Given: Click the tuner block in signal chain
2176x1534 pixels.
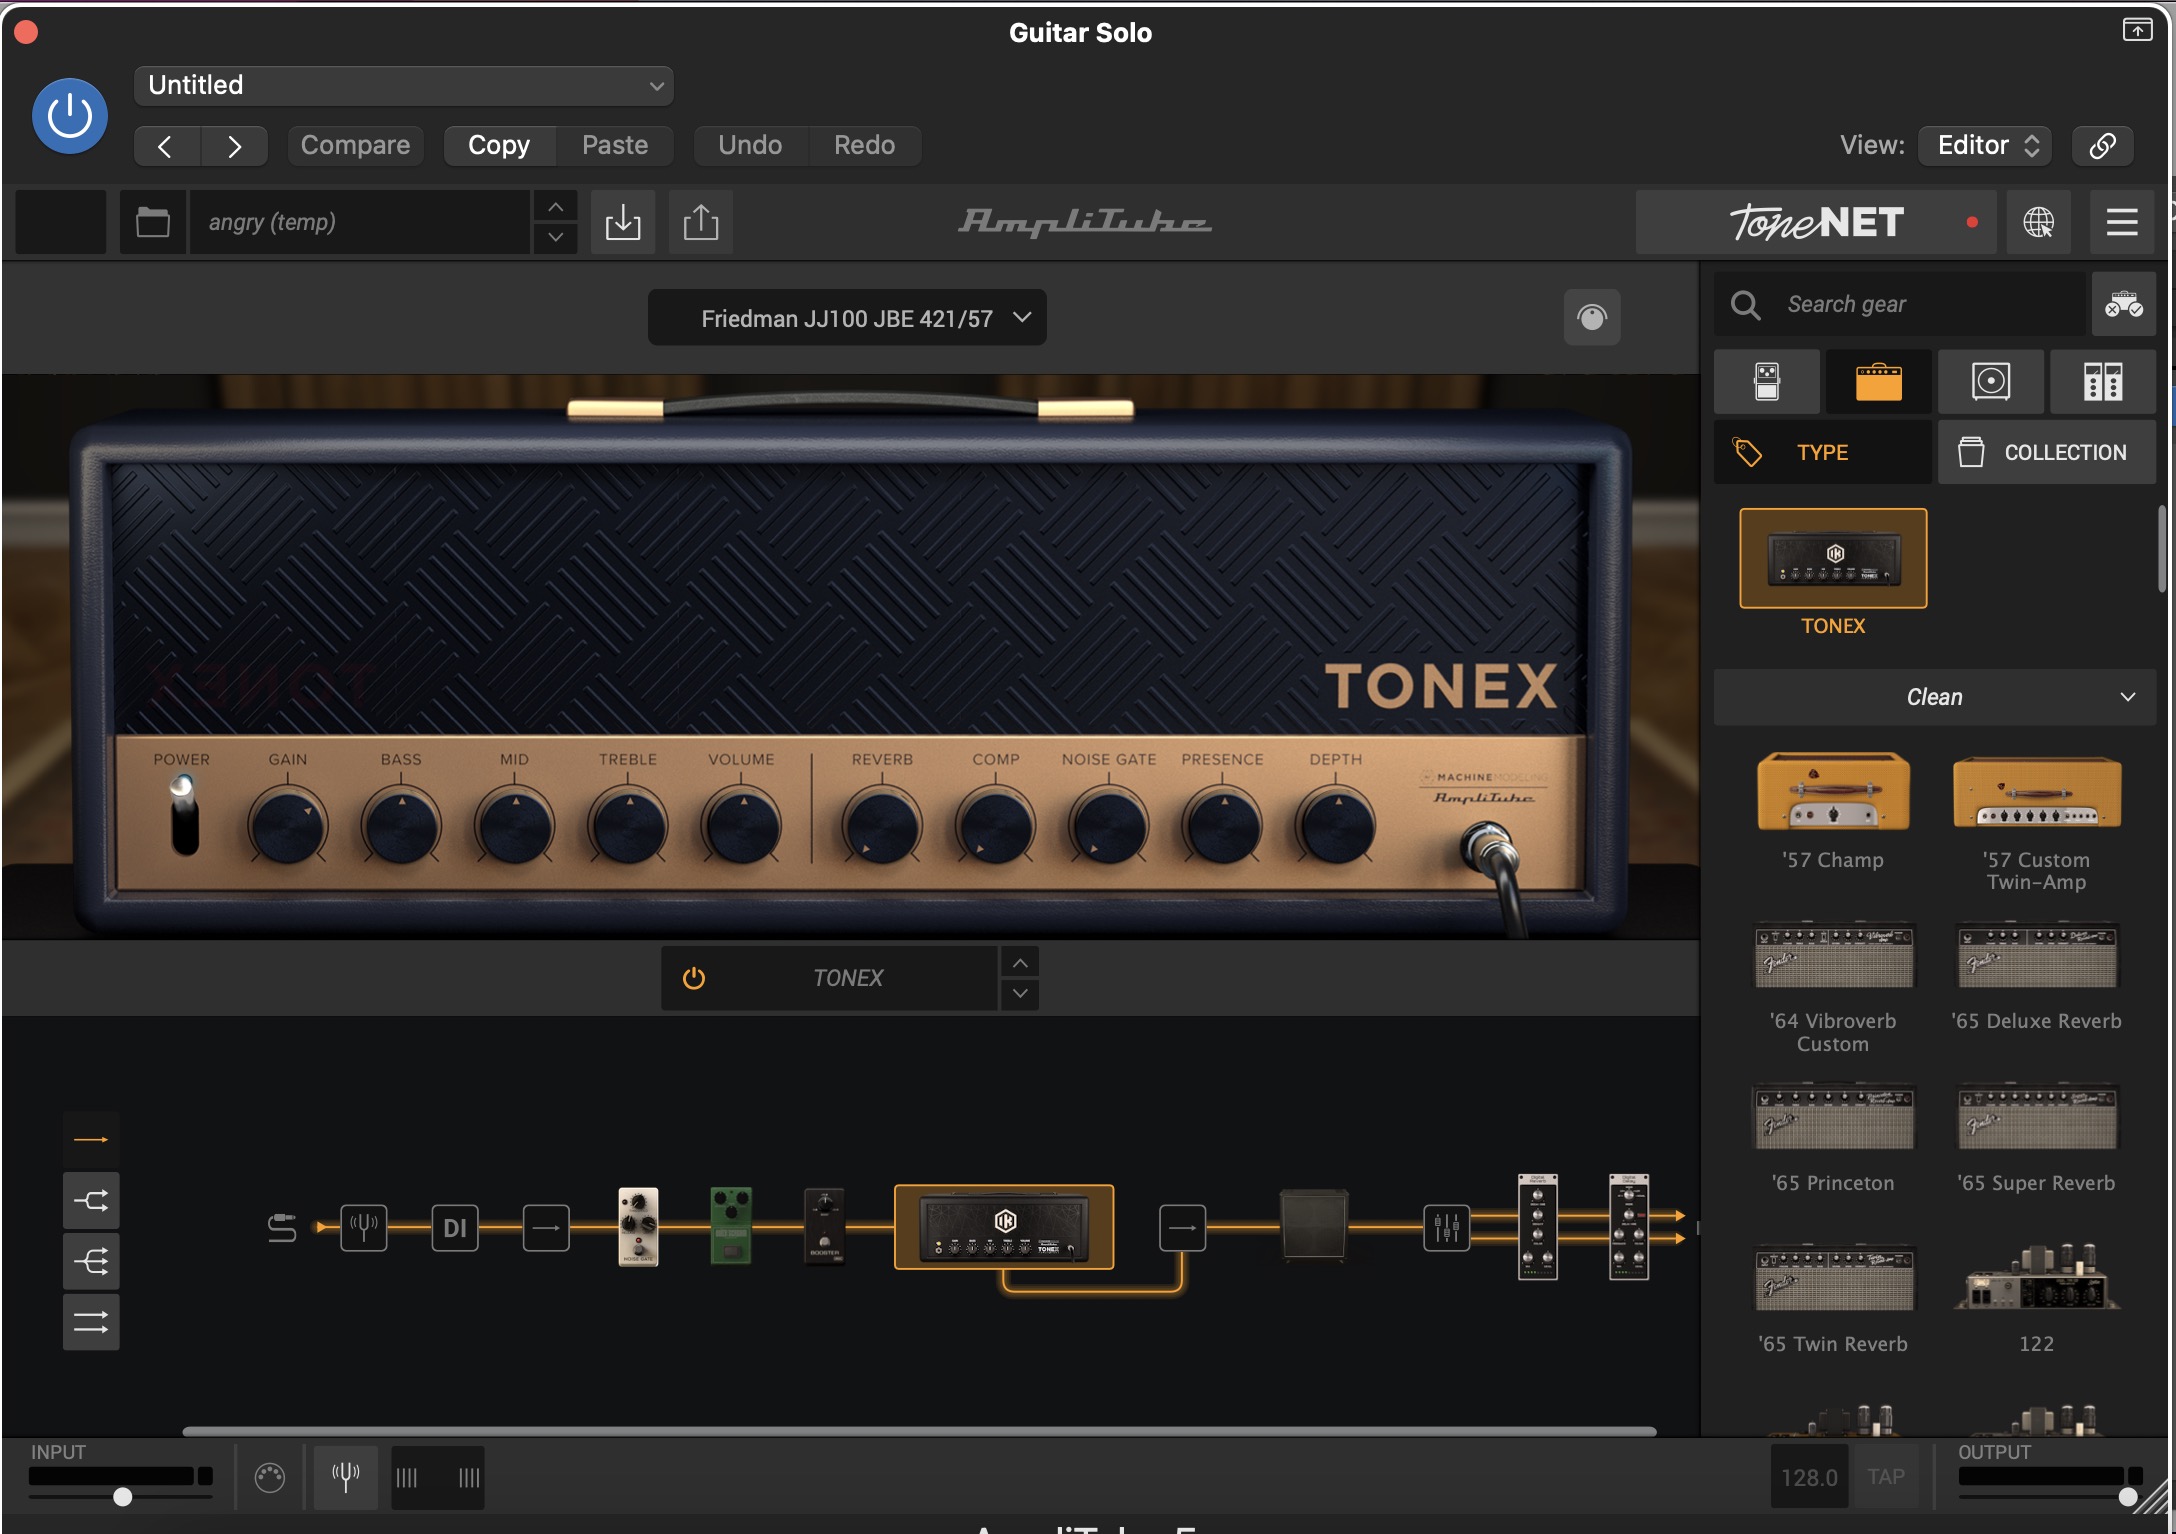Looking at the screenshot, I should (364, 1227).
